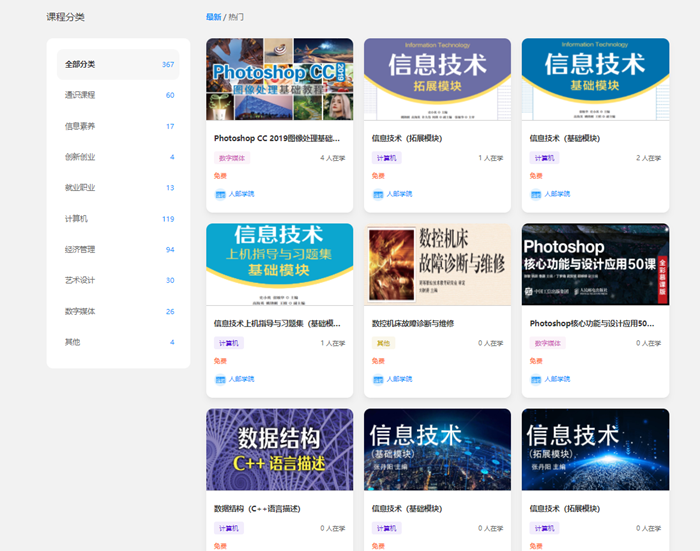Click the 课程分类 heading
This screenshot has height=551, width=700.
pyautogui.click(x=65, y=17)
